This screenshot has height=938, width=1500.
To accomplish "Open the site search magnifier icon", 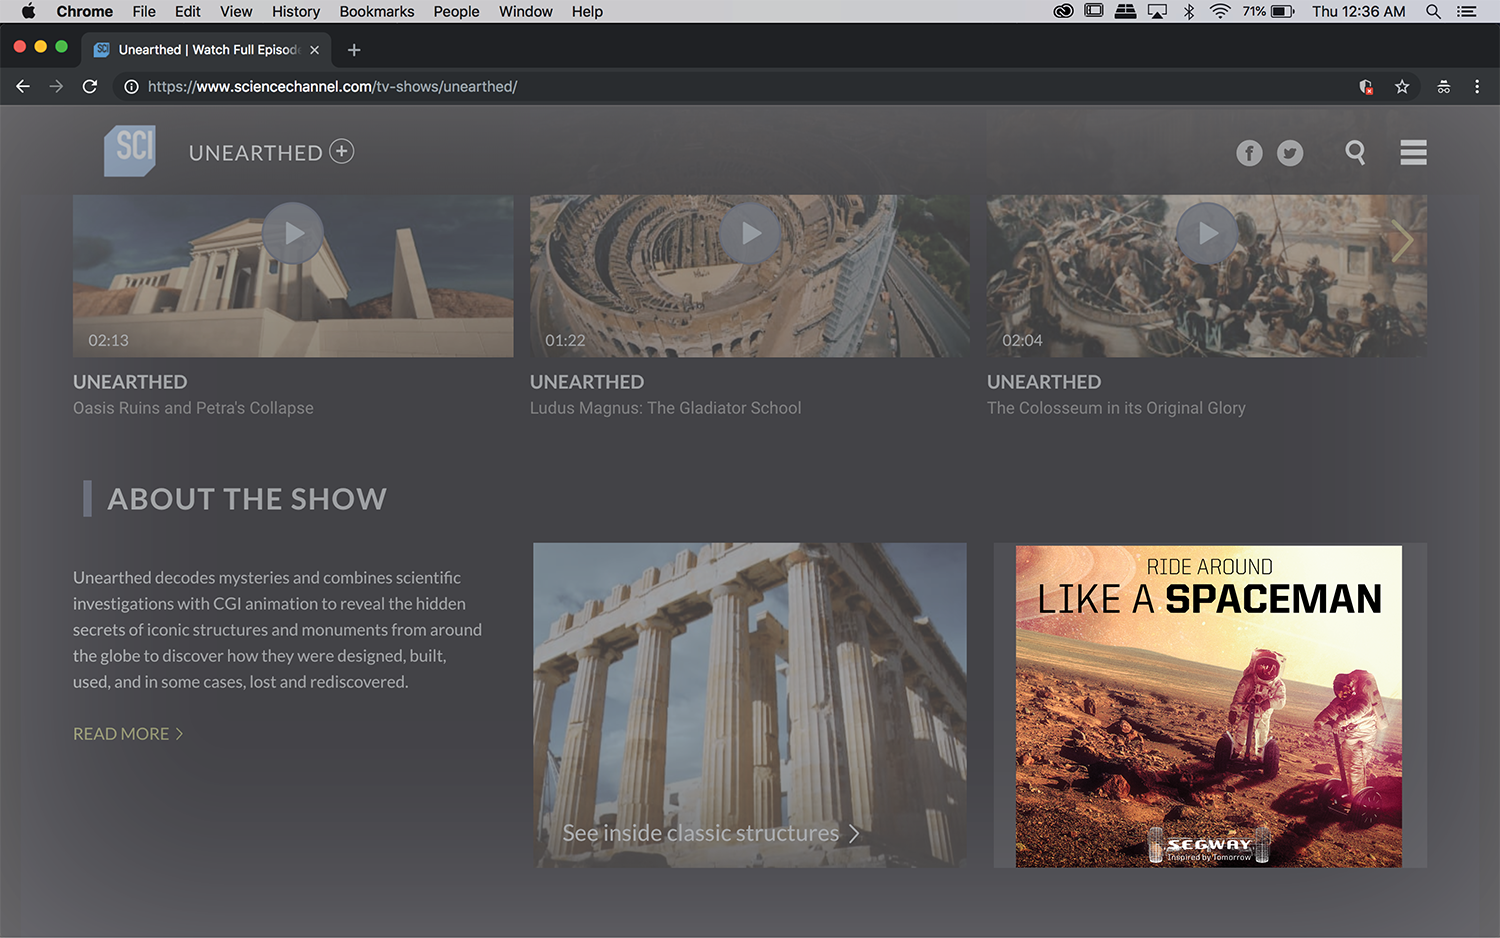I will click(1355, 152).
